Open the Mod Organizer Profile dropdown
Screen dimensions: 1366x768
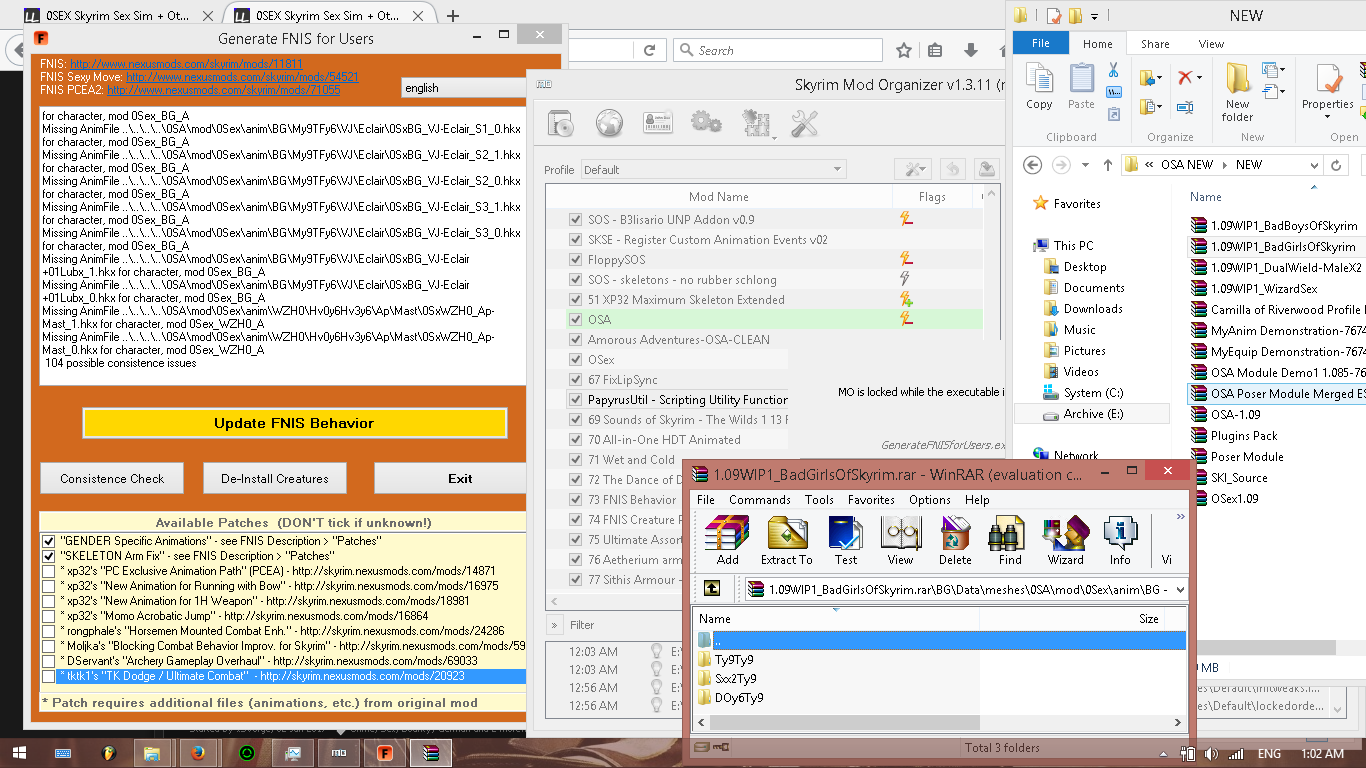(713, 170)
